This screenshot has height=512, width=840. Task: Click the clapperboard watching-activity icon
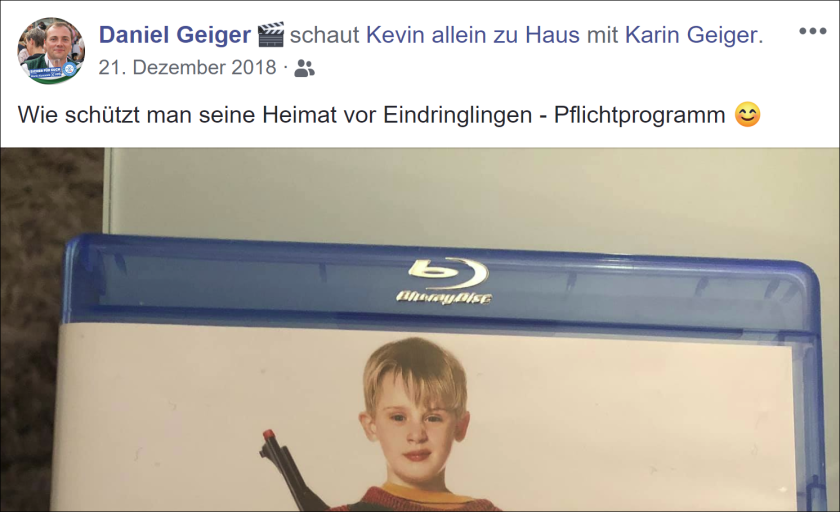(271, 35)
